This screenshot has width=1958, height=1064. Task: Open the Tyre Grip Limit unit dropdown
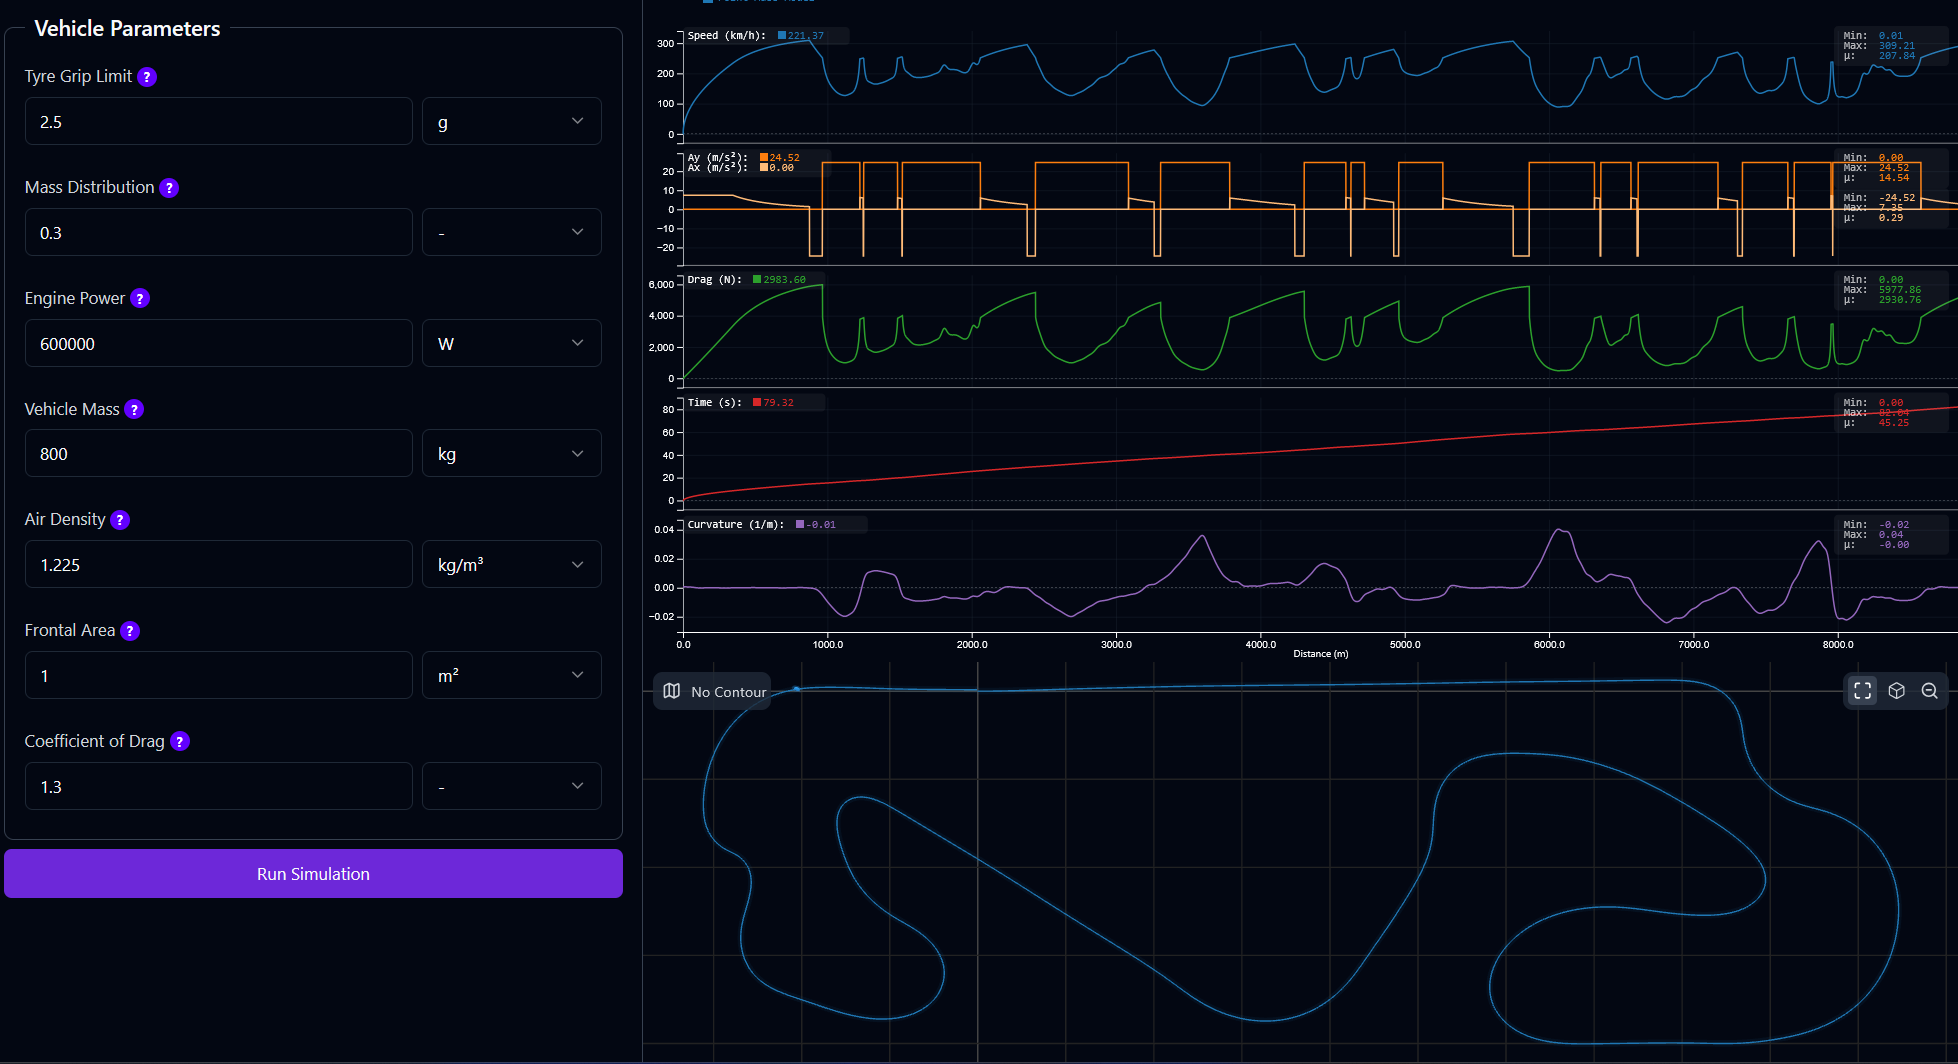(511, 120)
